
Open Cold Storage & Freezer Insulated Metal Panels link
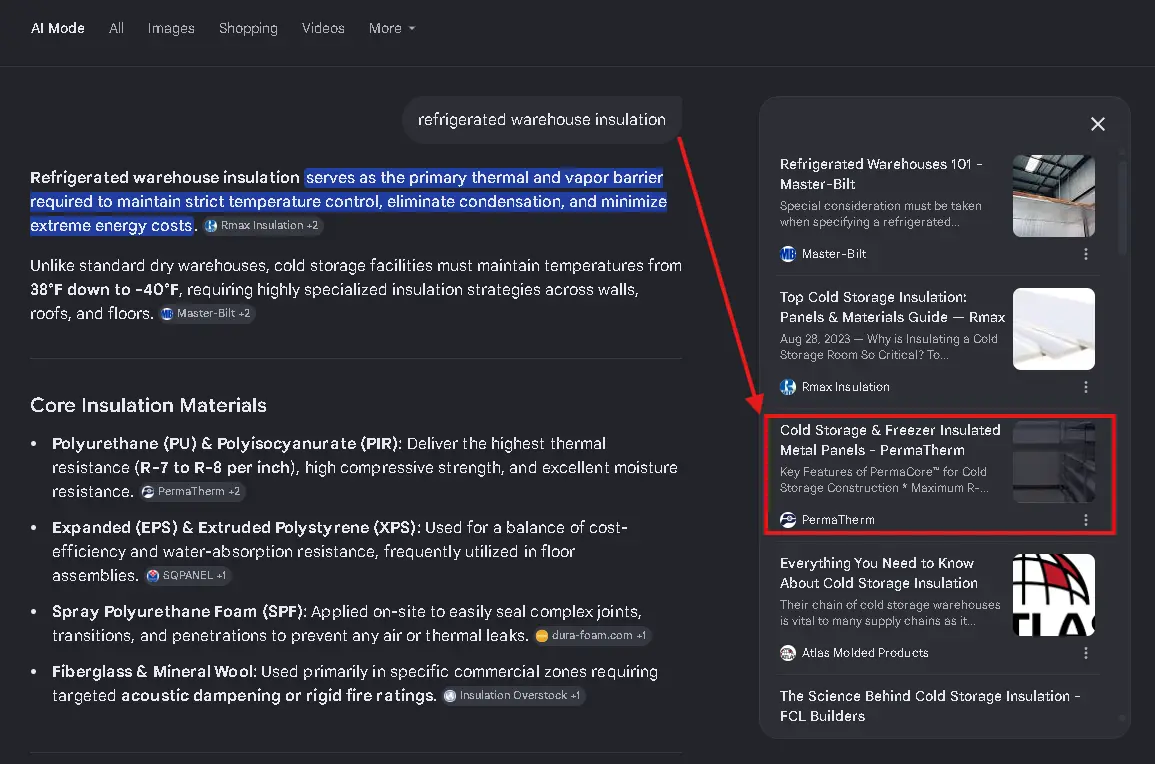pyautogui.click(x=890, y=440)
